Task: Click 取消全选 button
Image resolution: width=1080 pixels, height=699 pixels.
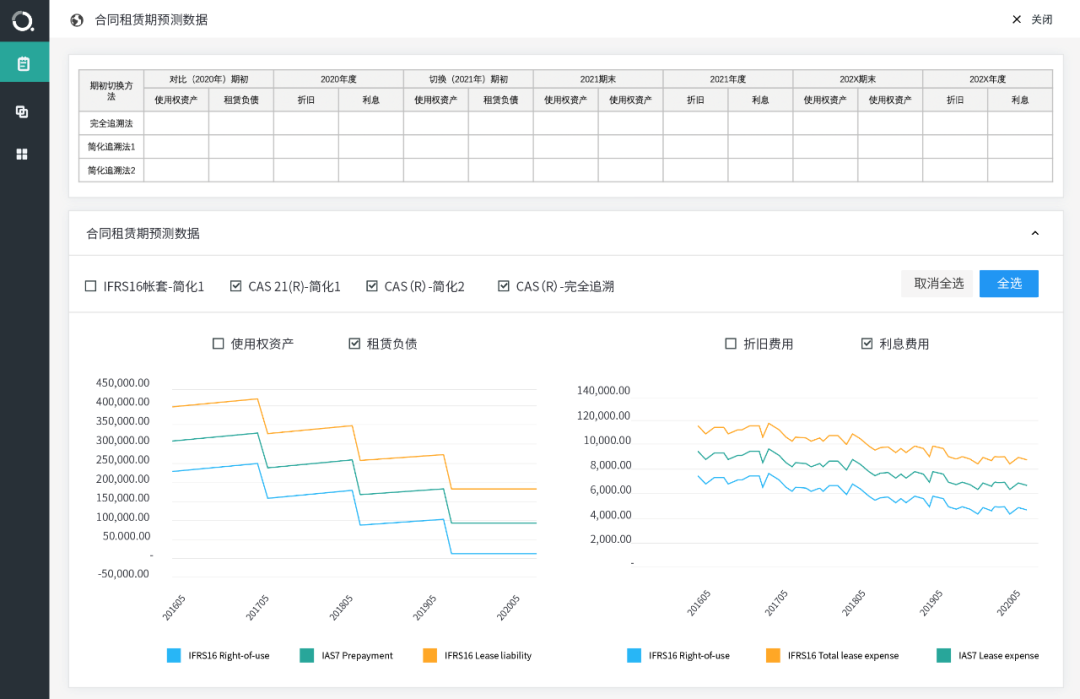Action: [938, 284]
